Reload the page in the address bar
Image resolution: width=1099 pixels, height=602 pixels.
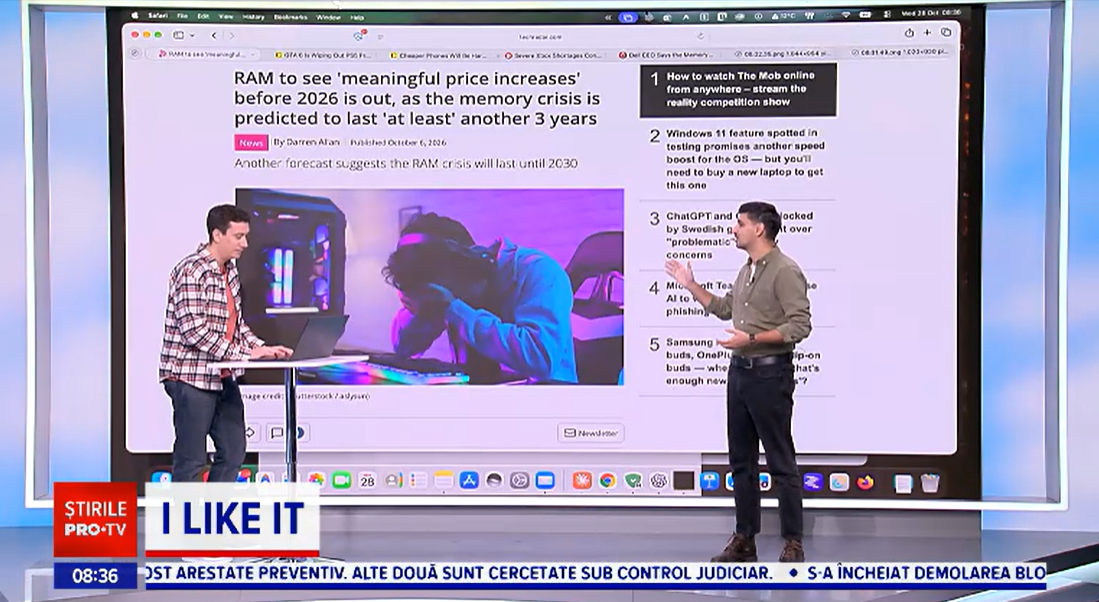(700, 36)
